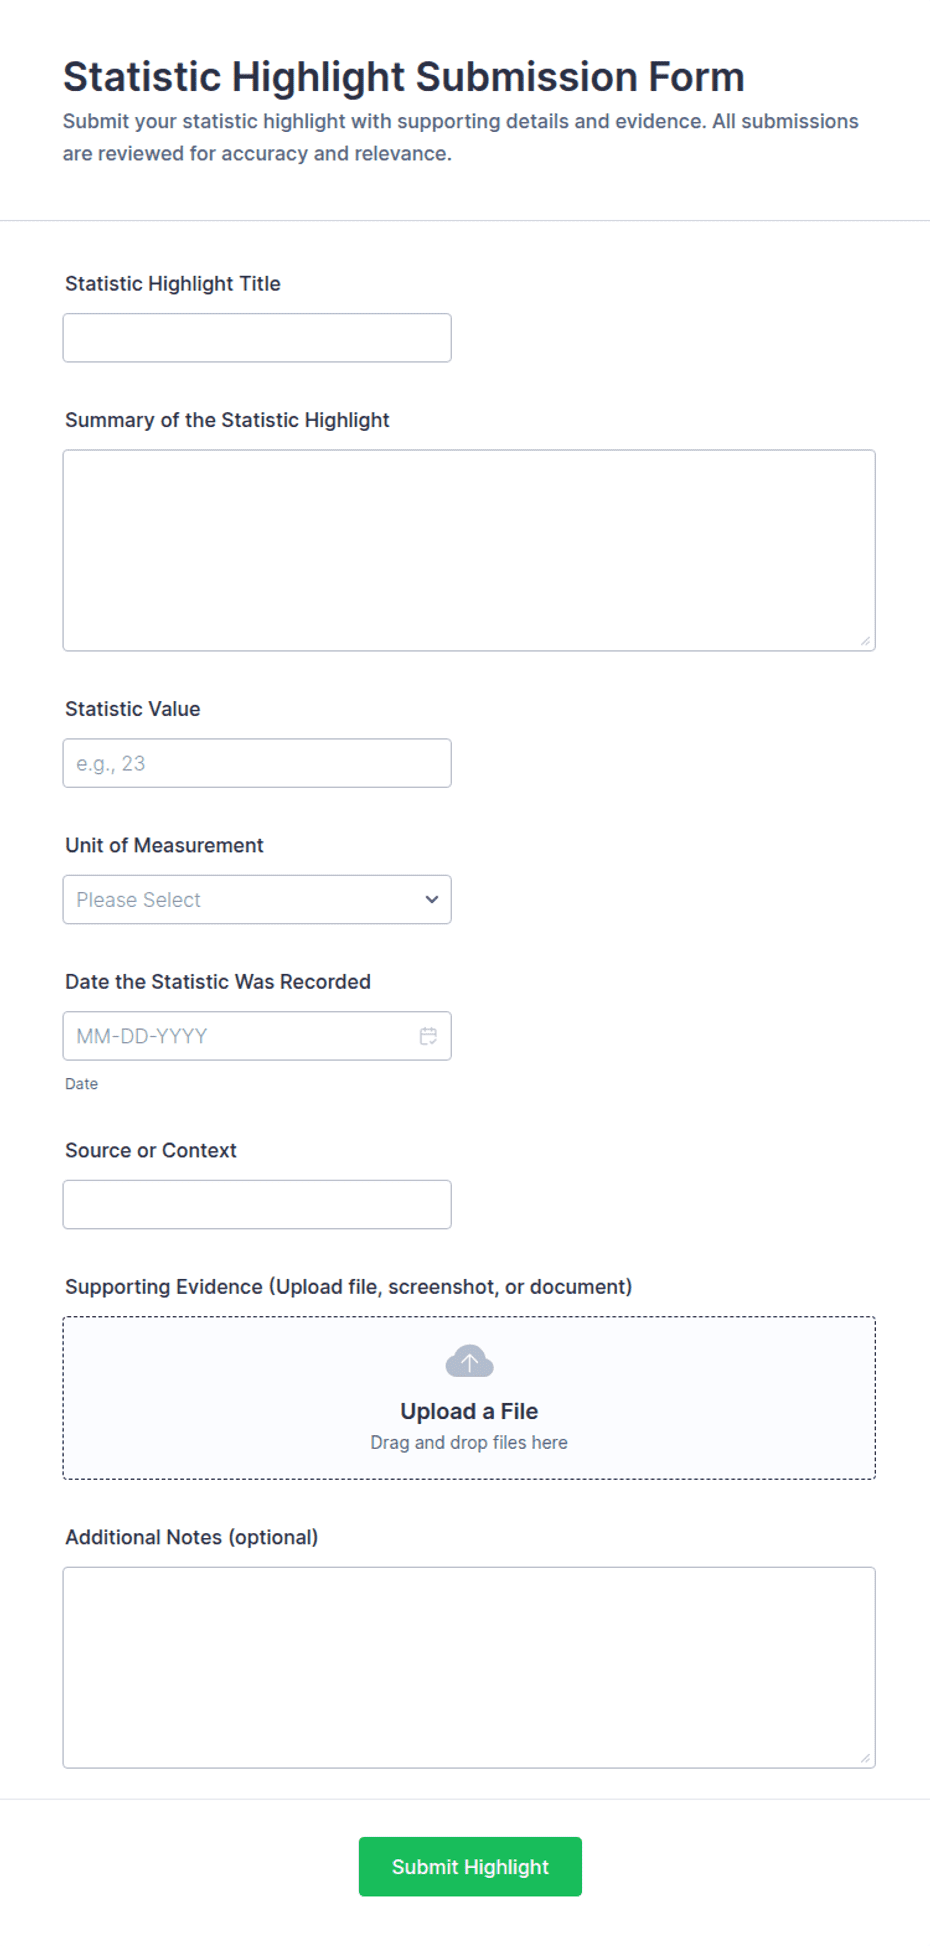Focus the Summary of the Statistic Highlight textarea
Viewport: 930px width, 1946px height.
(469, 550)
